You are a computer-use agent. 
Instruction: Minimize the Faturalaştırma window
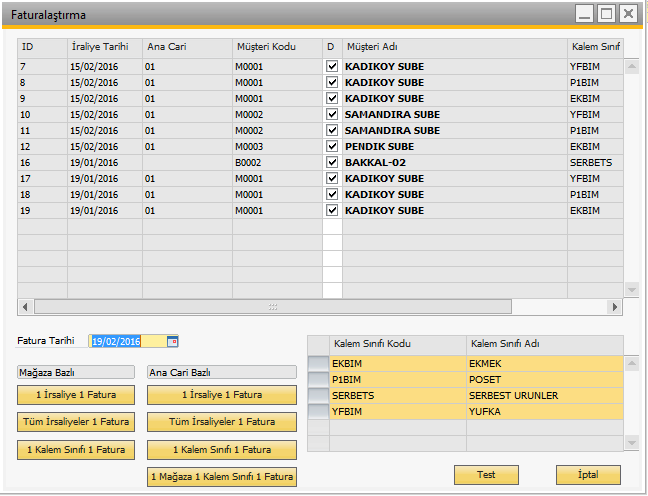584,14
